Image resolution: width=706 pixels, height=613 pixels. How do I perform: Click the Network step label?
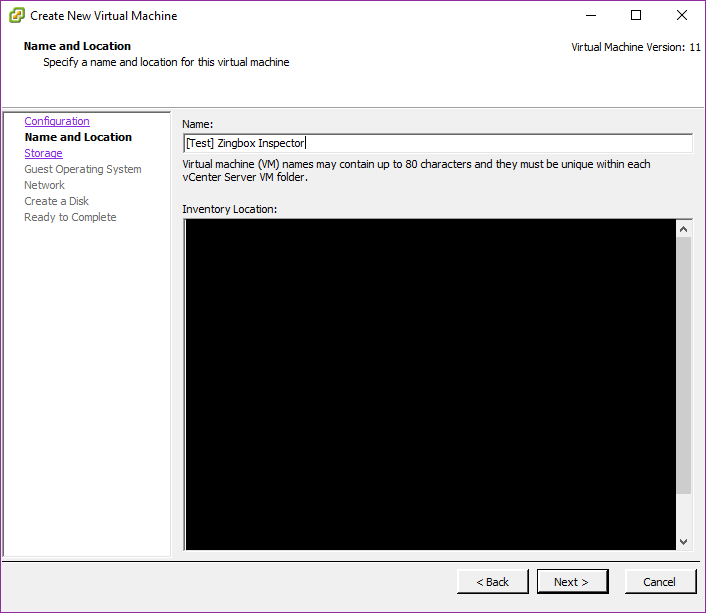tap(45, 185)
